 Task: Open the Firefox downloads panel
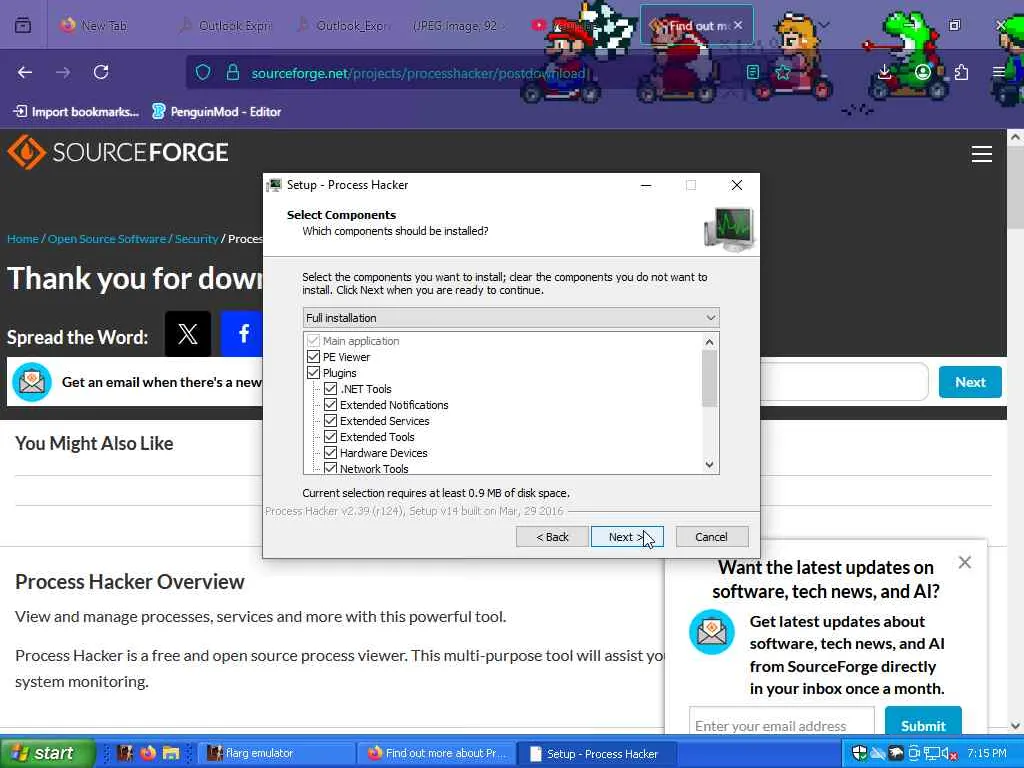click(884, 72)
